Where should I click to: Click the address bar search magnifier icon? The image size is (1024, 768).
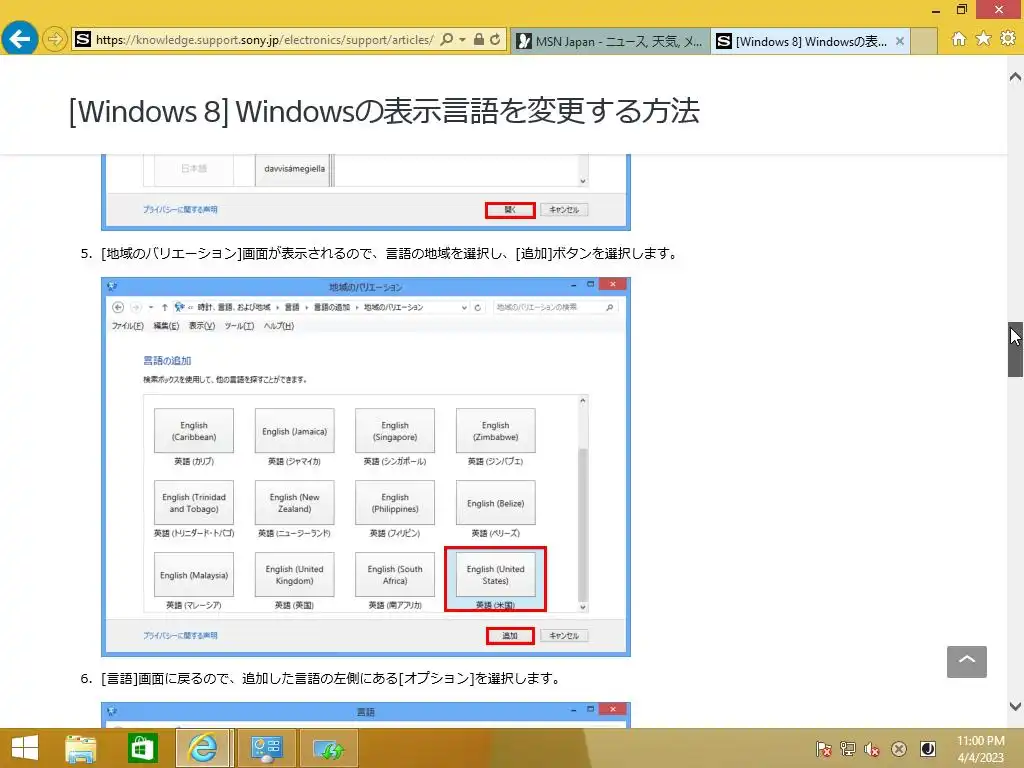446,40
